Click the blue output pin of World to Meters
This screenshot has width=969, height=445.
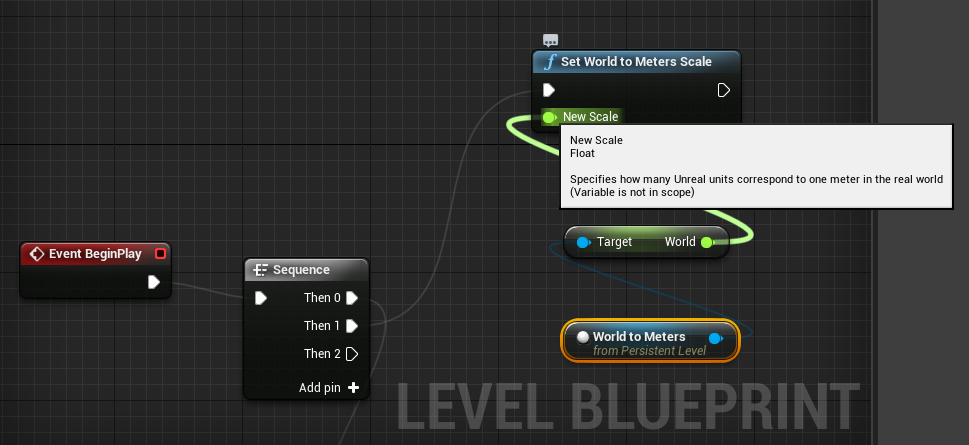pos(716,338)
